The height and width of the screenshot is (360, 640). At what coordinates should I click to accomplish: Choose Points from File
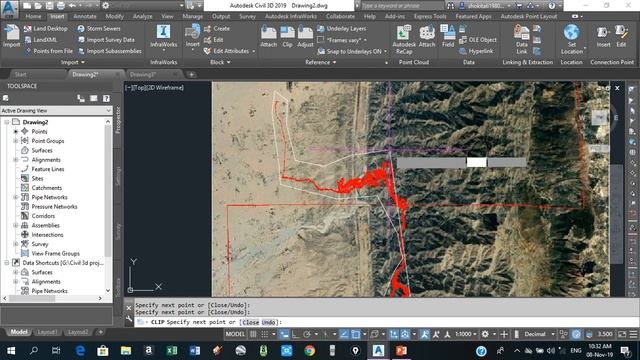click(x=49, y=51)
